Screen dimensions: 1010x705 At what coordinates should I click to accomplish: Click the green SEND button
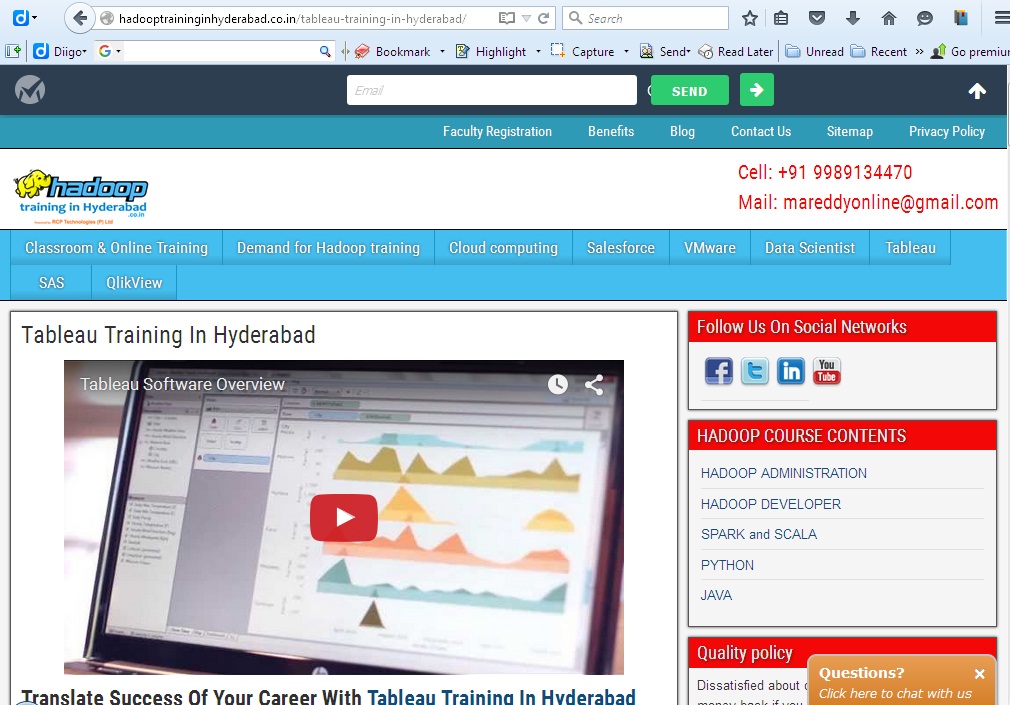(x=690, y=90)
